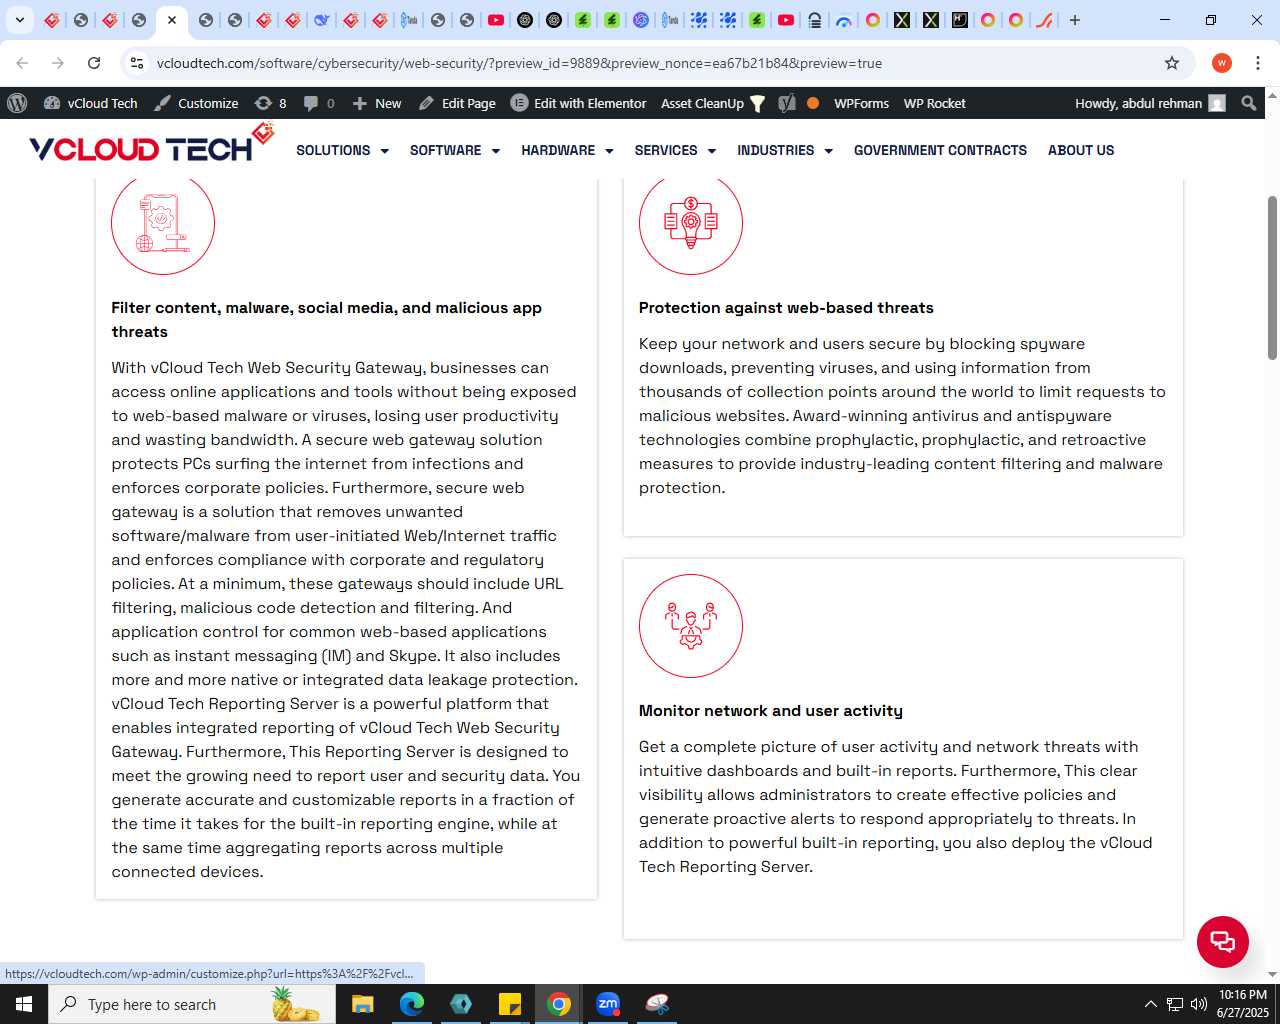Open the About Us page
The image size is (1280, 1024).
(1081, 150)
